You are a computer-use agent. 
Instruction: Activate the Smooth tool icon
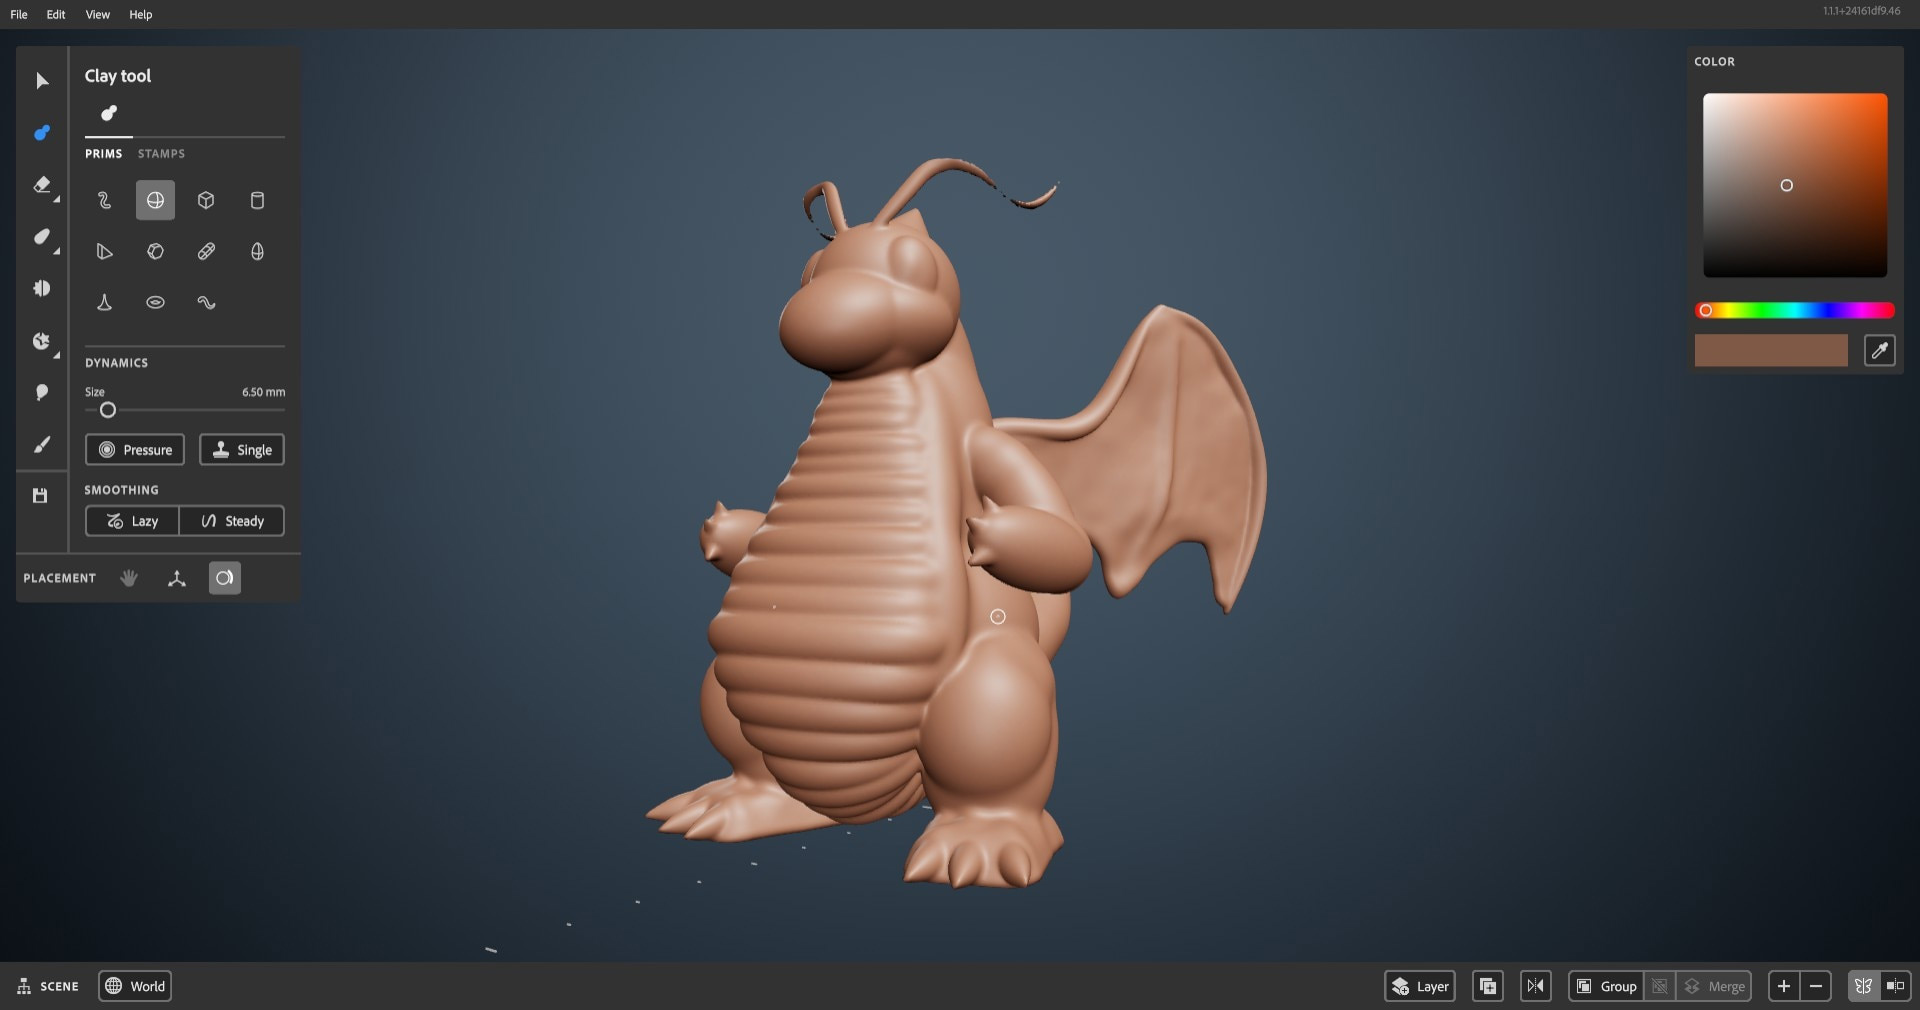41,237
